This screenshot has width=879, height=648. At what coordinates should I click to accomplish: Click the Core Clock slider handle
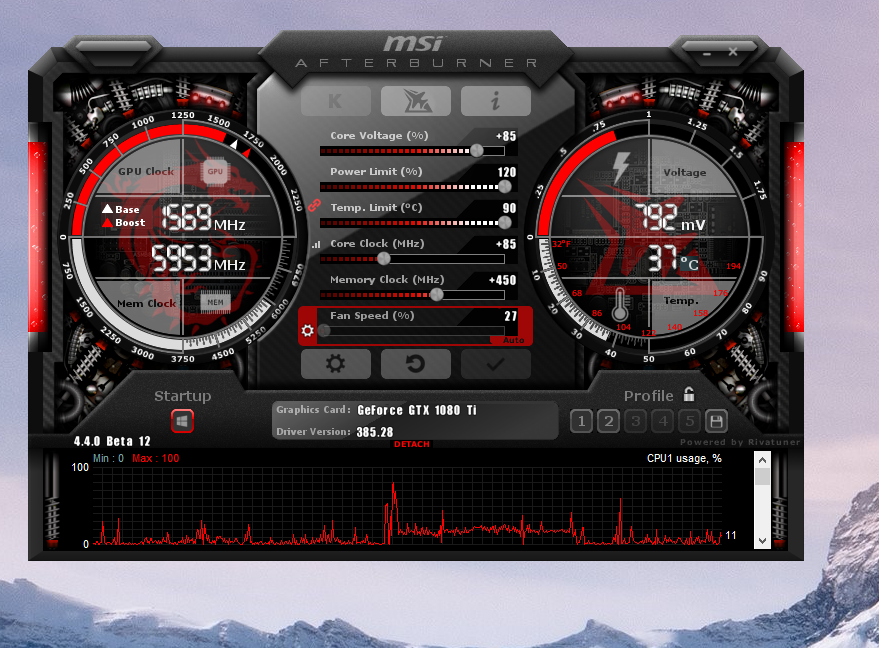[383, 258]
